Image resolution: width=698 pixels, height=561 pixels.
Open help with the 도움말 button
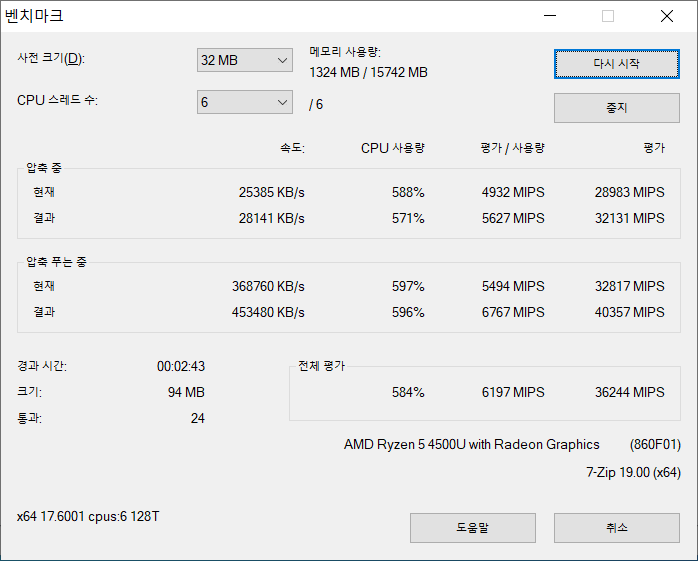point(472,528)
